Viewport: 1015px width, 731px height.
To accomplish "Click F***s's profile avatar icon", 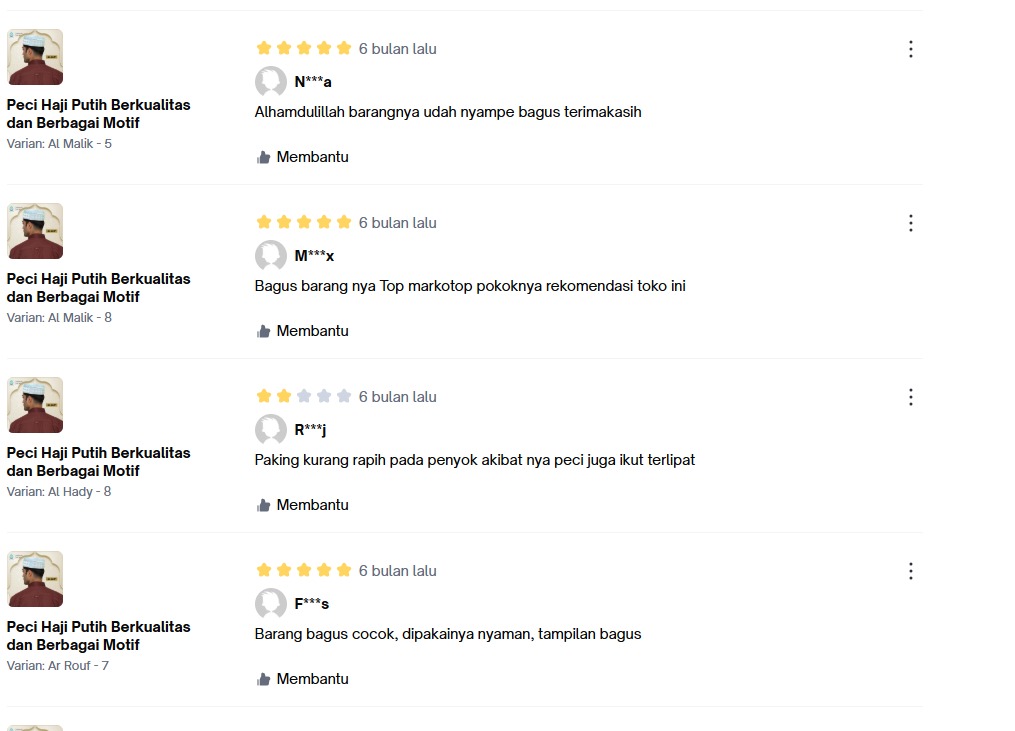I will click(x=270, y=604).
